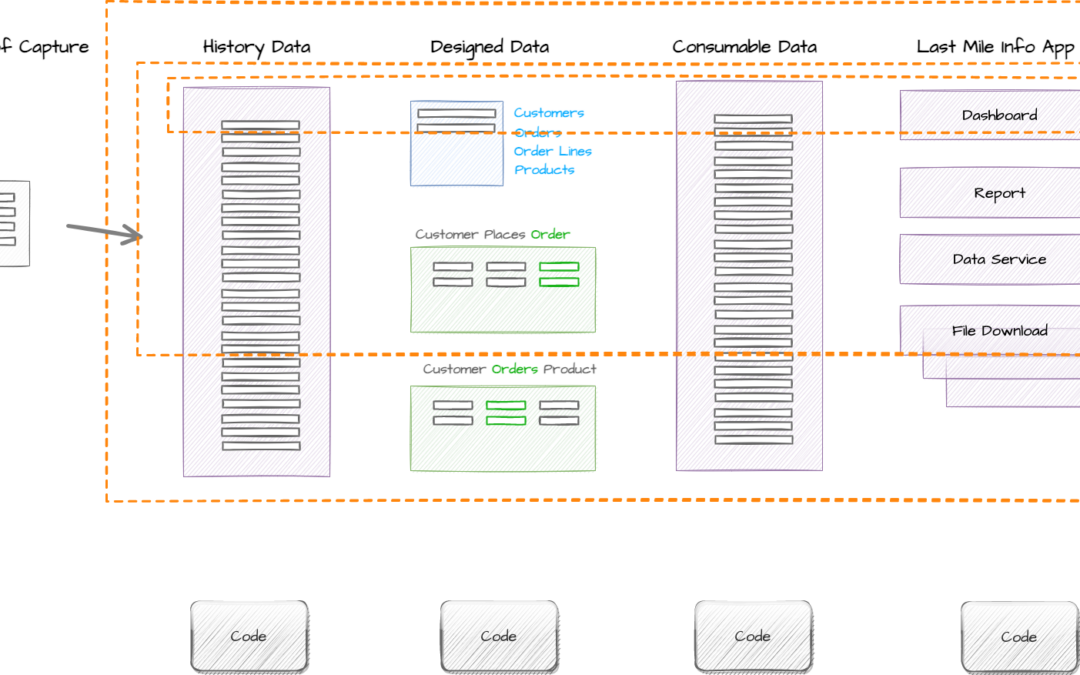Screen dimensions: 1080x675
Task: Click the Last Mile Info App heading
Action: click(x=995, y=47)
